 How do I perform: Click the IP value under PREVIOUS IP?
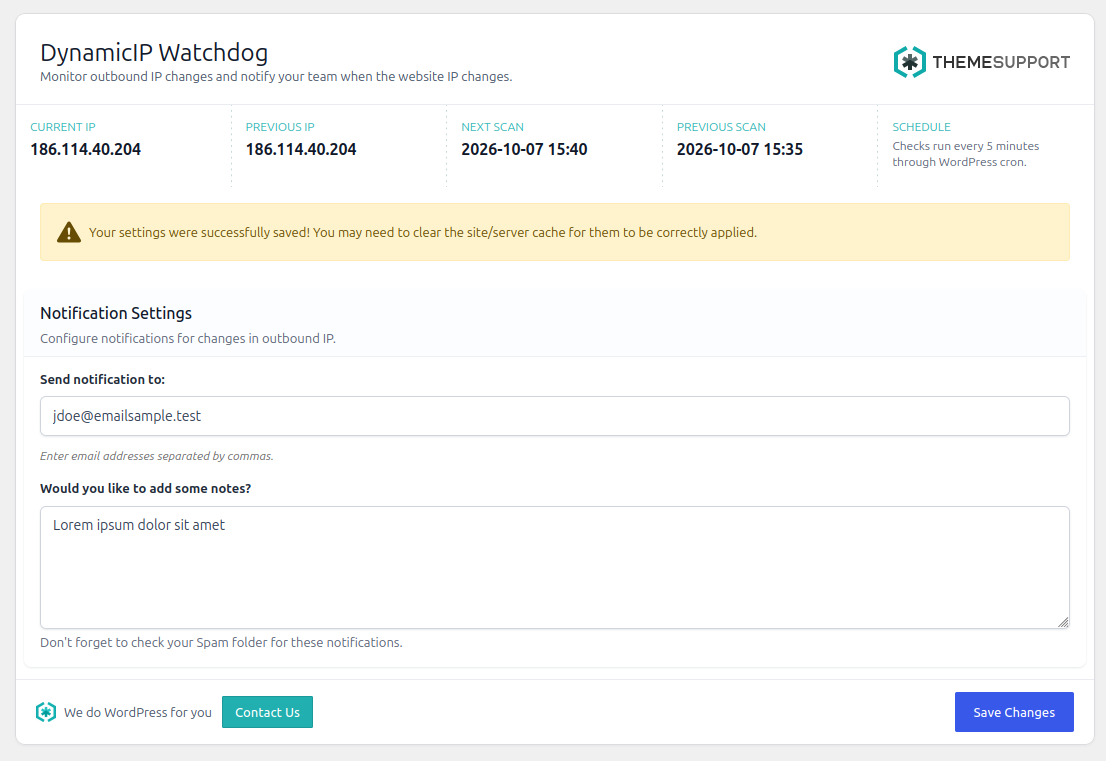(x=301, y=150)
